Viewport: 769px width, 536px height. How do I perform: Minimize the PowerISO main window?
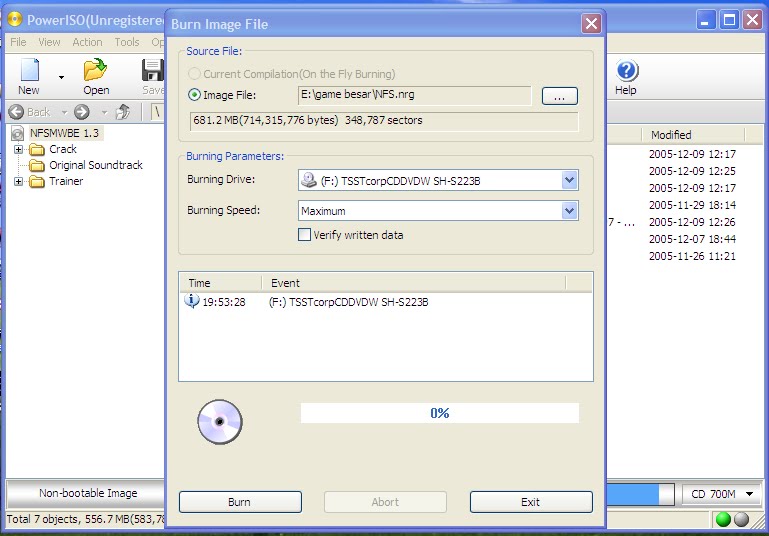click(706, 20)
